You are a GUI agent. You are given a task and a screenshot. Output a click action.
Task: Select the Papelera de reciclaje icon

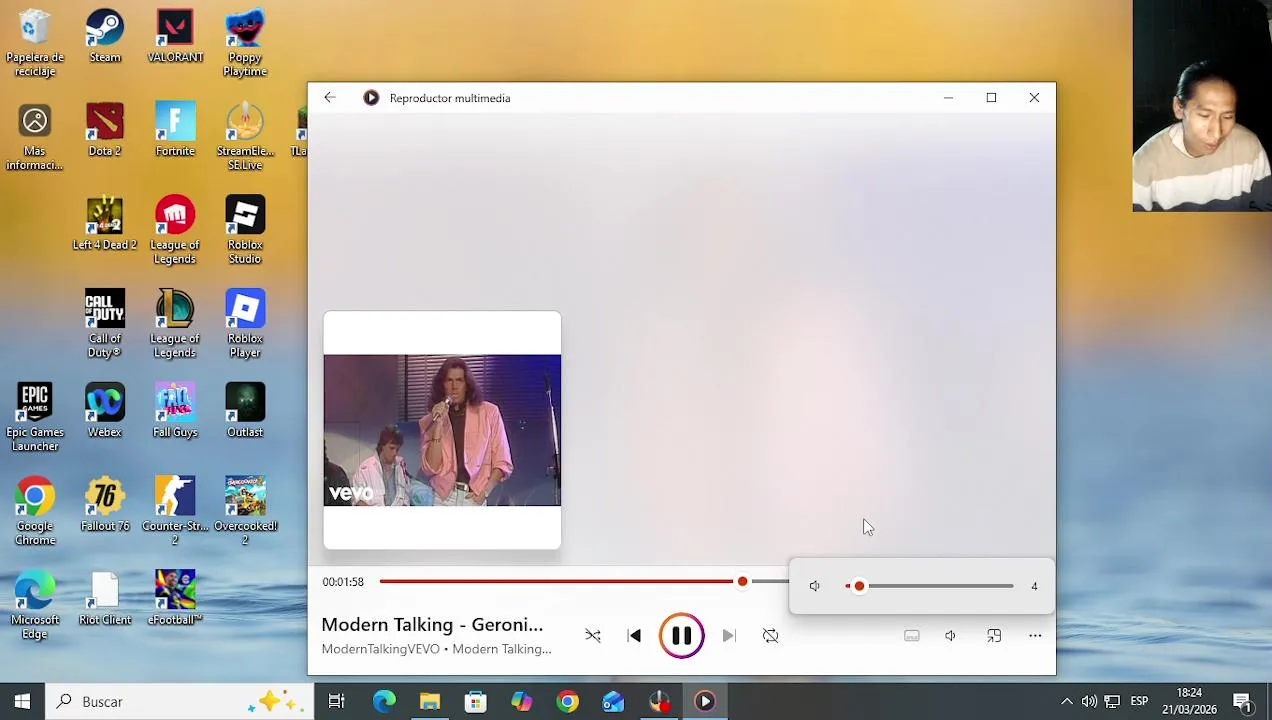35,44
